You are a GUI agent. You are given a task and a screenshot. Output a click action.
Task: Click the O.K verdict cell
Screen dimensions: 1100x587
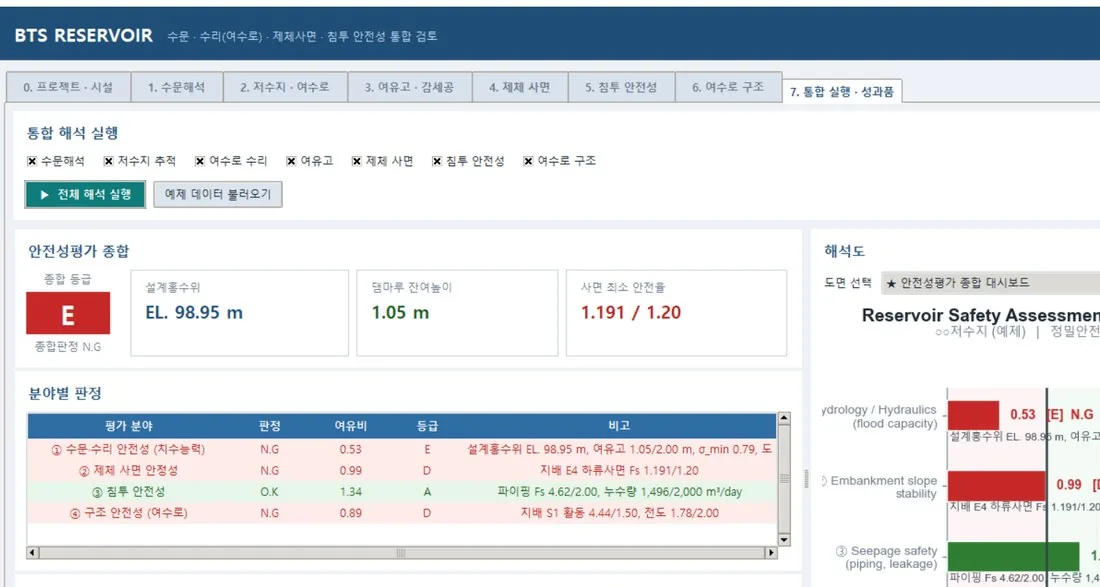269,492
